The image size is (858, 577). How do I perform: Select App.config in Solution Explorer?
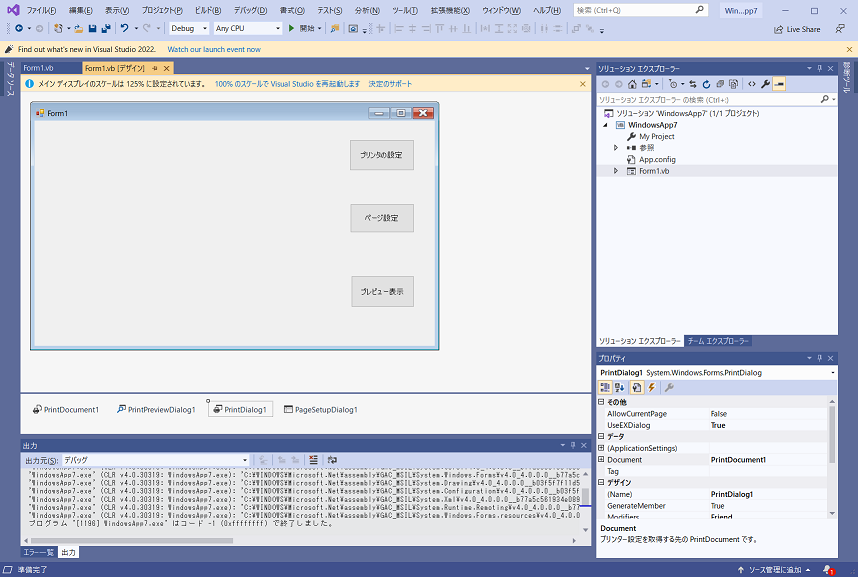pos(657,159)
